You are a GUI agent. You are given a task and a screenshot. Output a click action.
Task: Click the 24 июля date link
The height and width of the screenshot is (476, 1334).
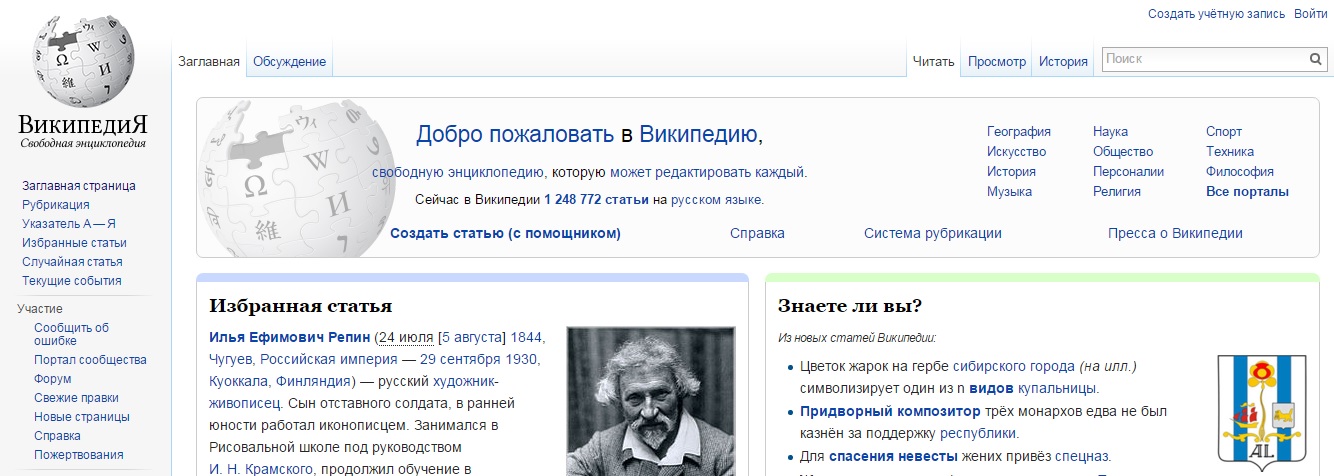point(406,336)
